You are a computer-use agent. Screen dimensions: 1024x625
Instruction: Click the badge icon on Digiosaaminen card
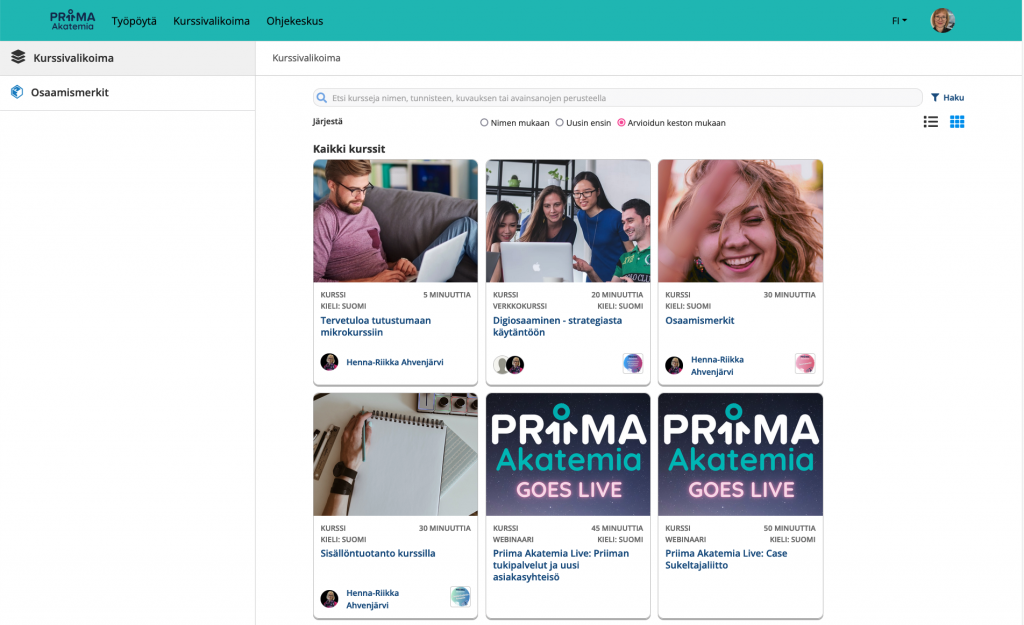tap(633, 363)
